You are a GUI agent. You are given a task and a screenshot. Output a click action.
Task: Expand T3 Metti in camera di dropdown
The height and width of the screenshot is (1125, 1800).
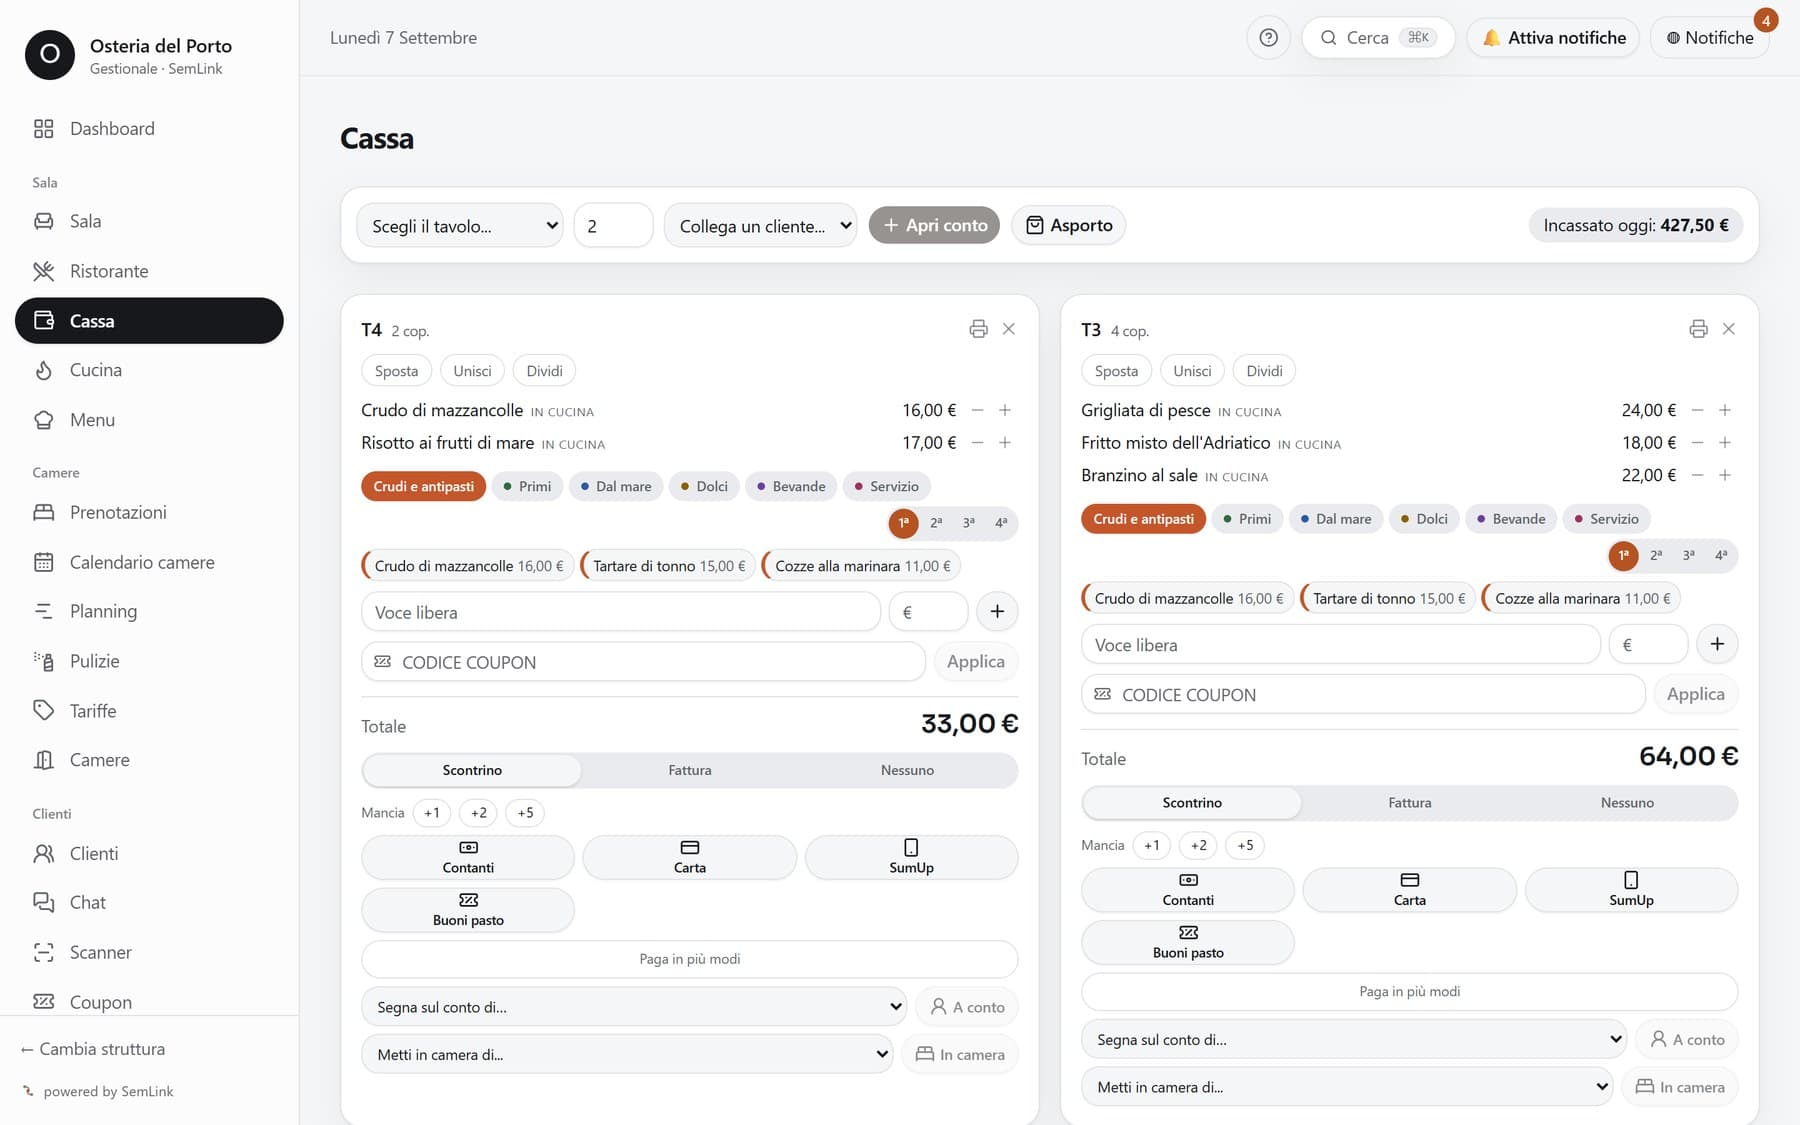1347,1087
